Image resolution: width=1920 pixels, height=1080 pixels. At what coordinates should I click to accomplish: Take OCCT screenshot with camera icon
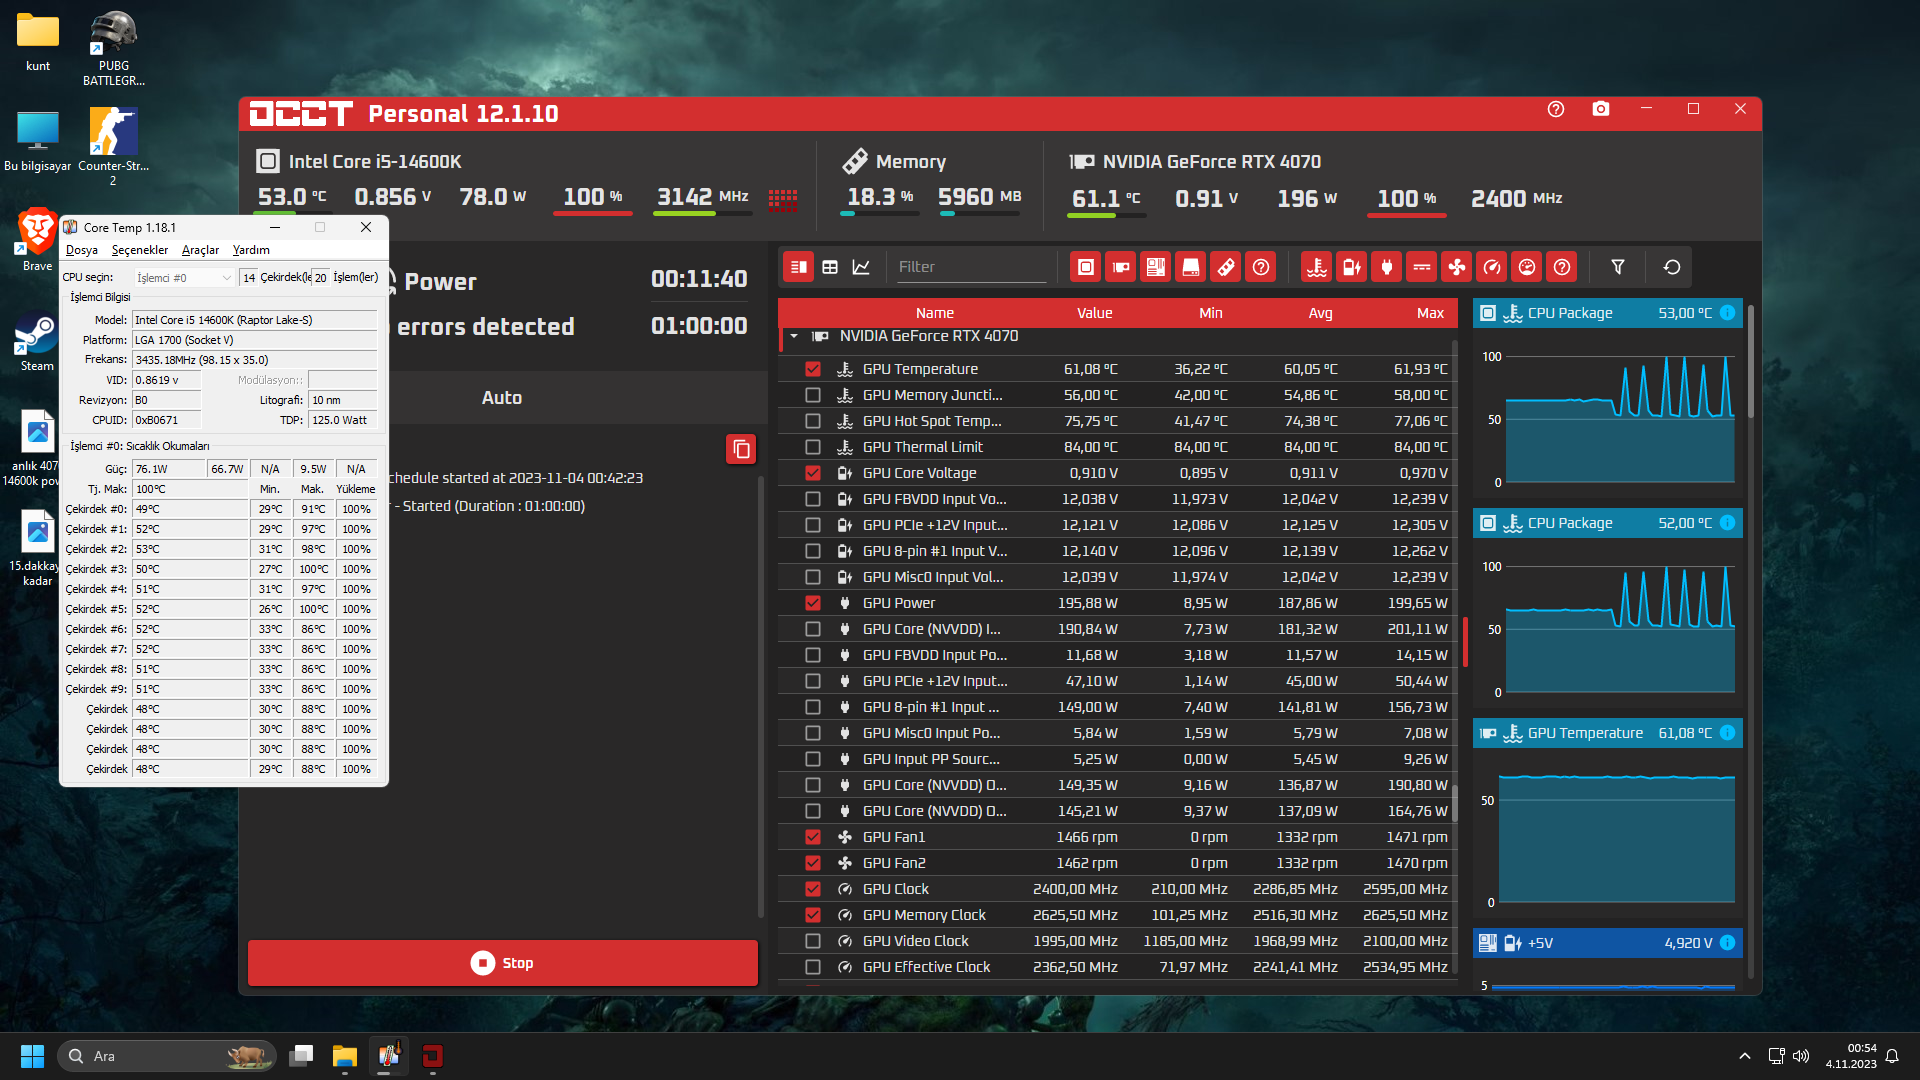1601,109
